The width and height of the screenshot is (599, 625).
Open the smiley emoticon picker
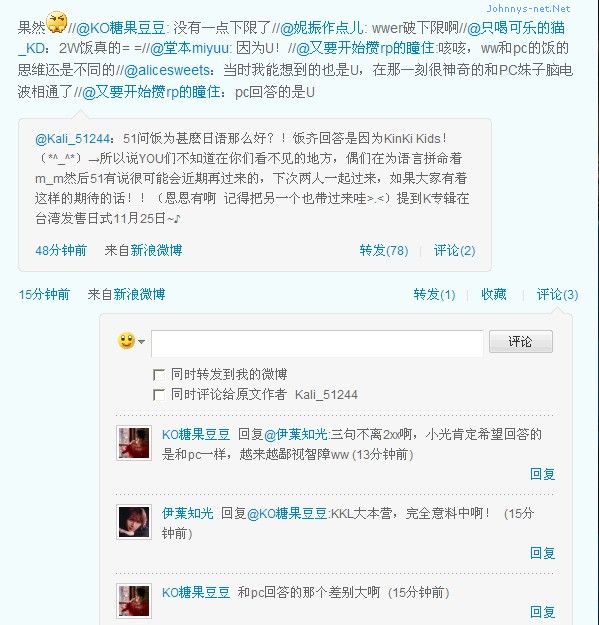click(126, 341)
